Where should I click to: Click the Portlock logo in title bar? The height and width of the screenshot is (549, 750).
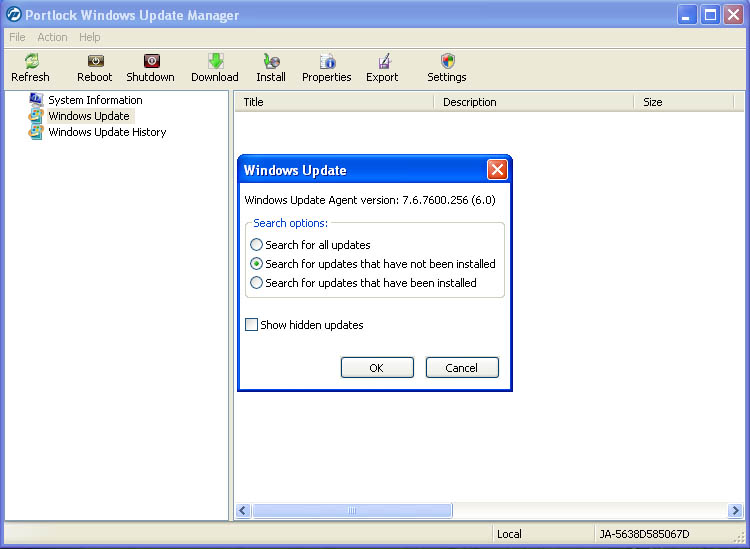[x=14, y=15]
